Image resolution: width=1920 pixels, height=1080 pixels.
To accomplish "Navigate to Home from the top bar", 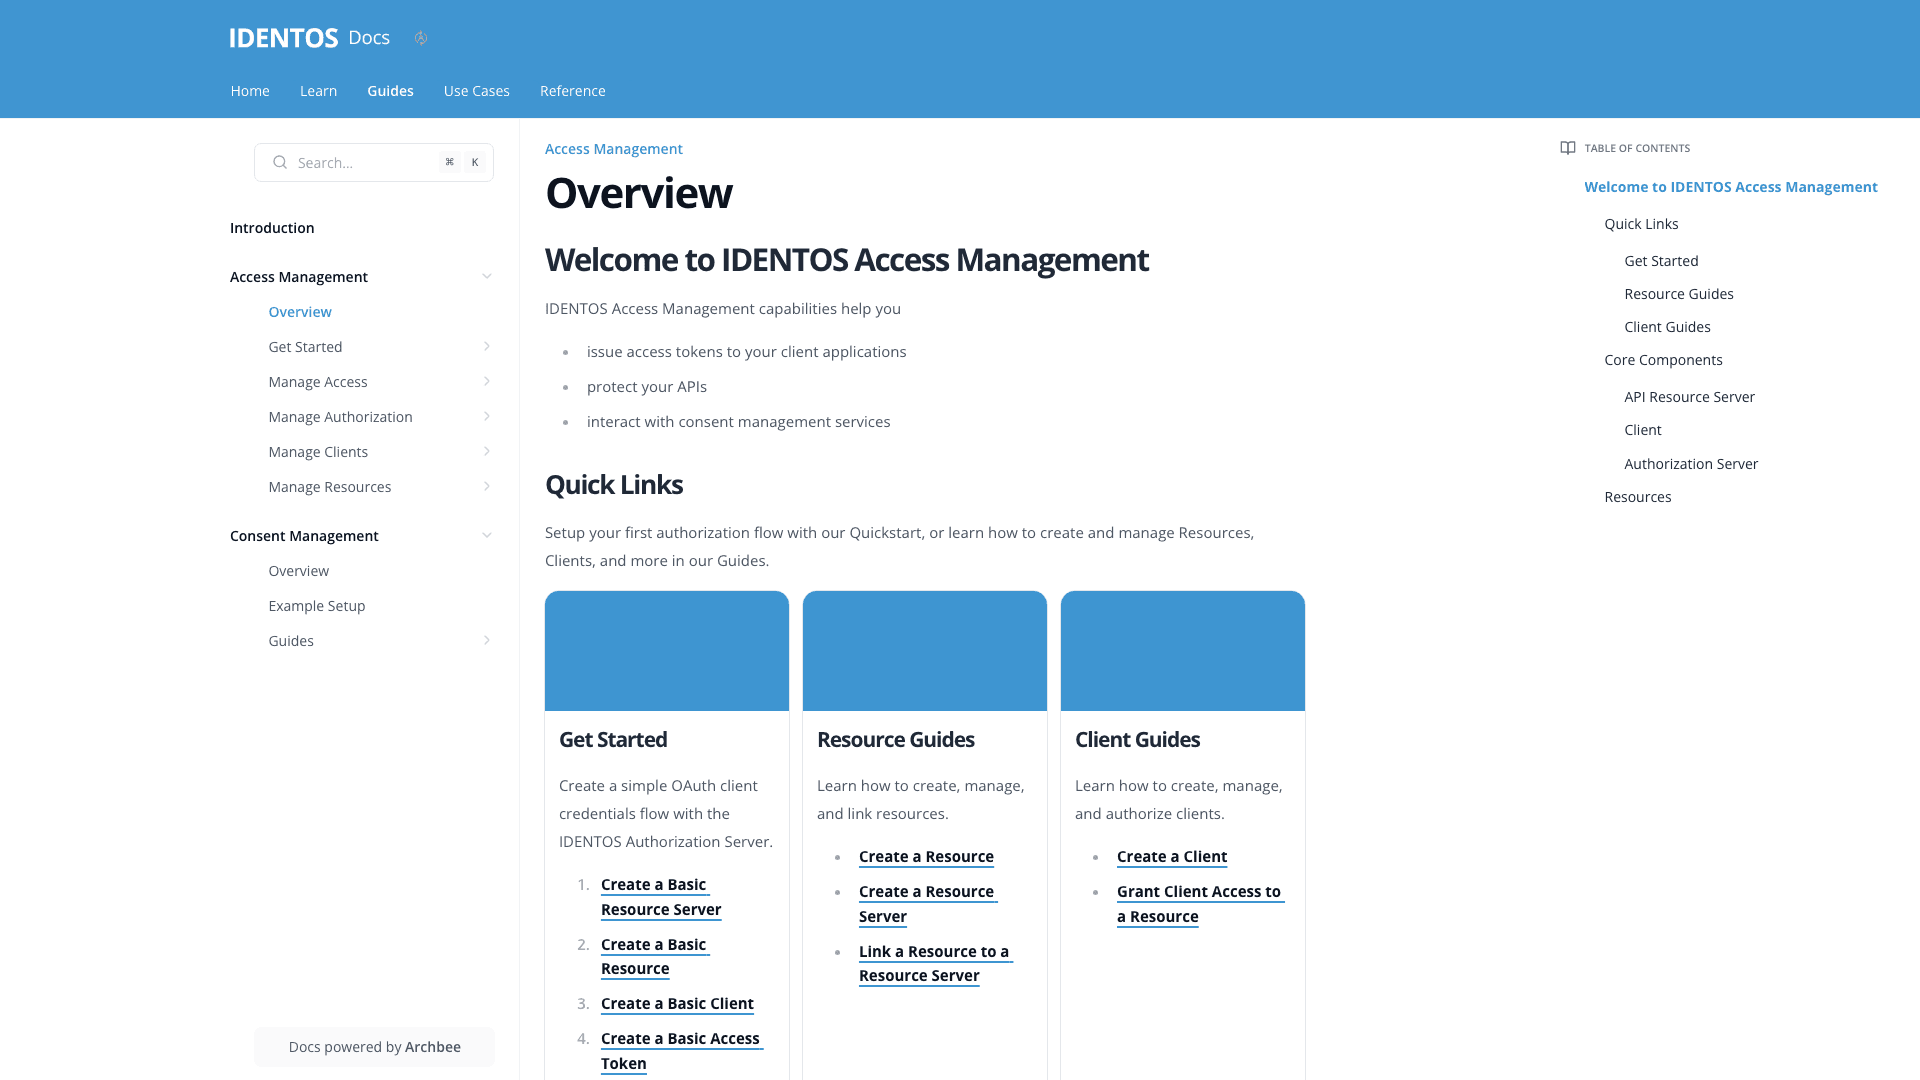I will pos(249,90).
